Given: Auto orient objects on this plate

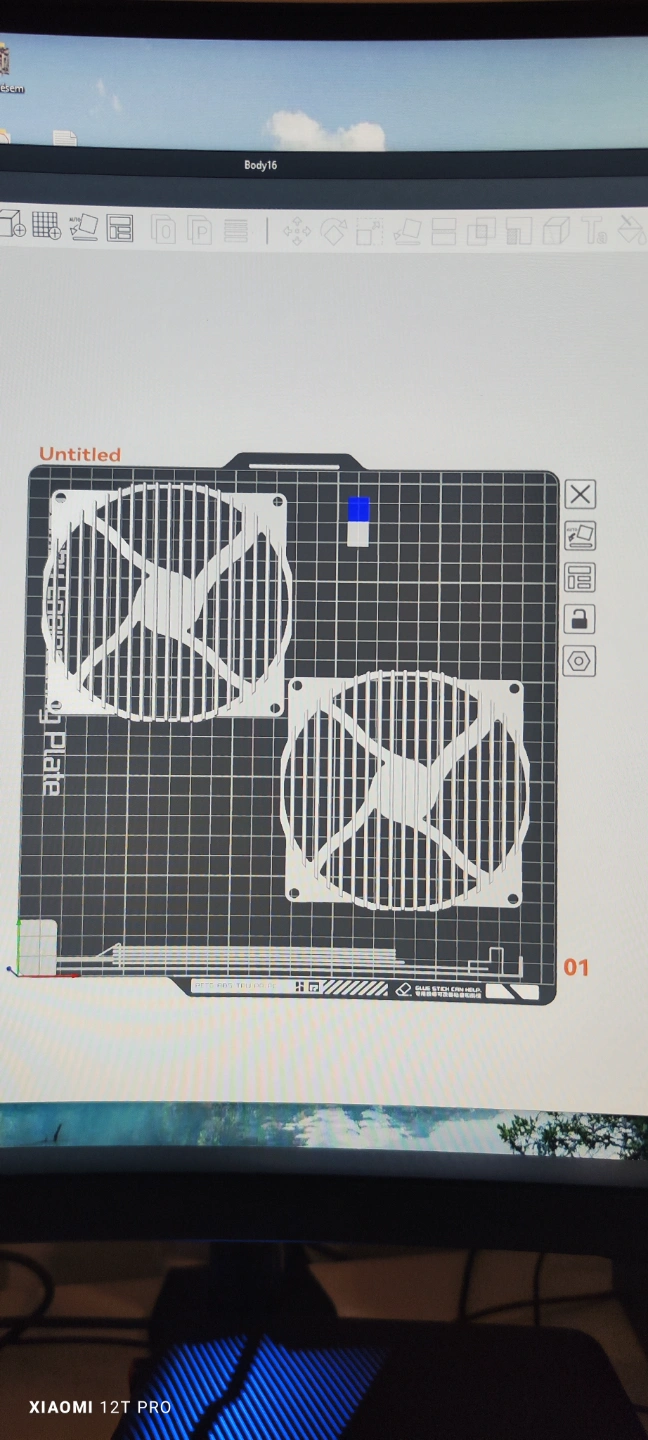Looking at the screenshot, I should click(580, 535).
